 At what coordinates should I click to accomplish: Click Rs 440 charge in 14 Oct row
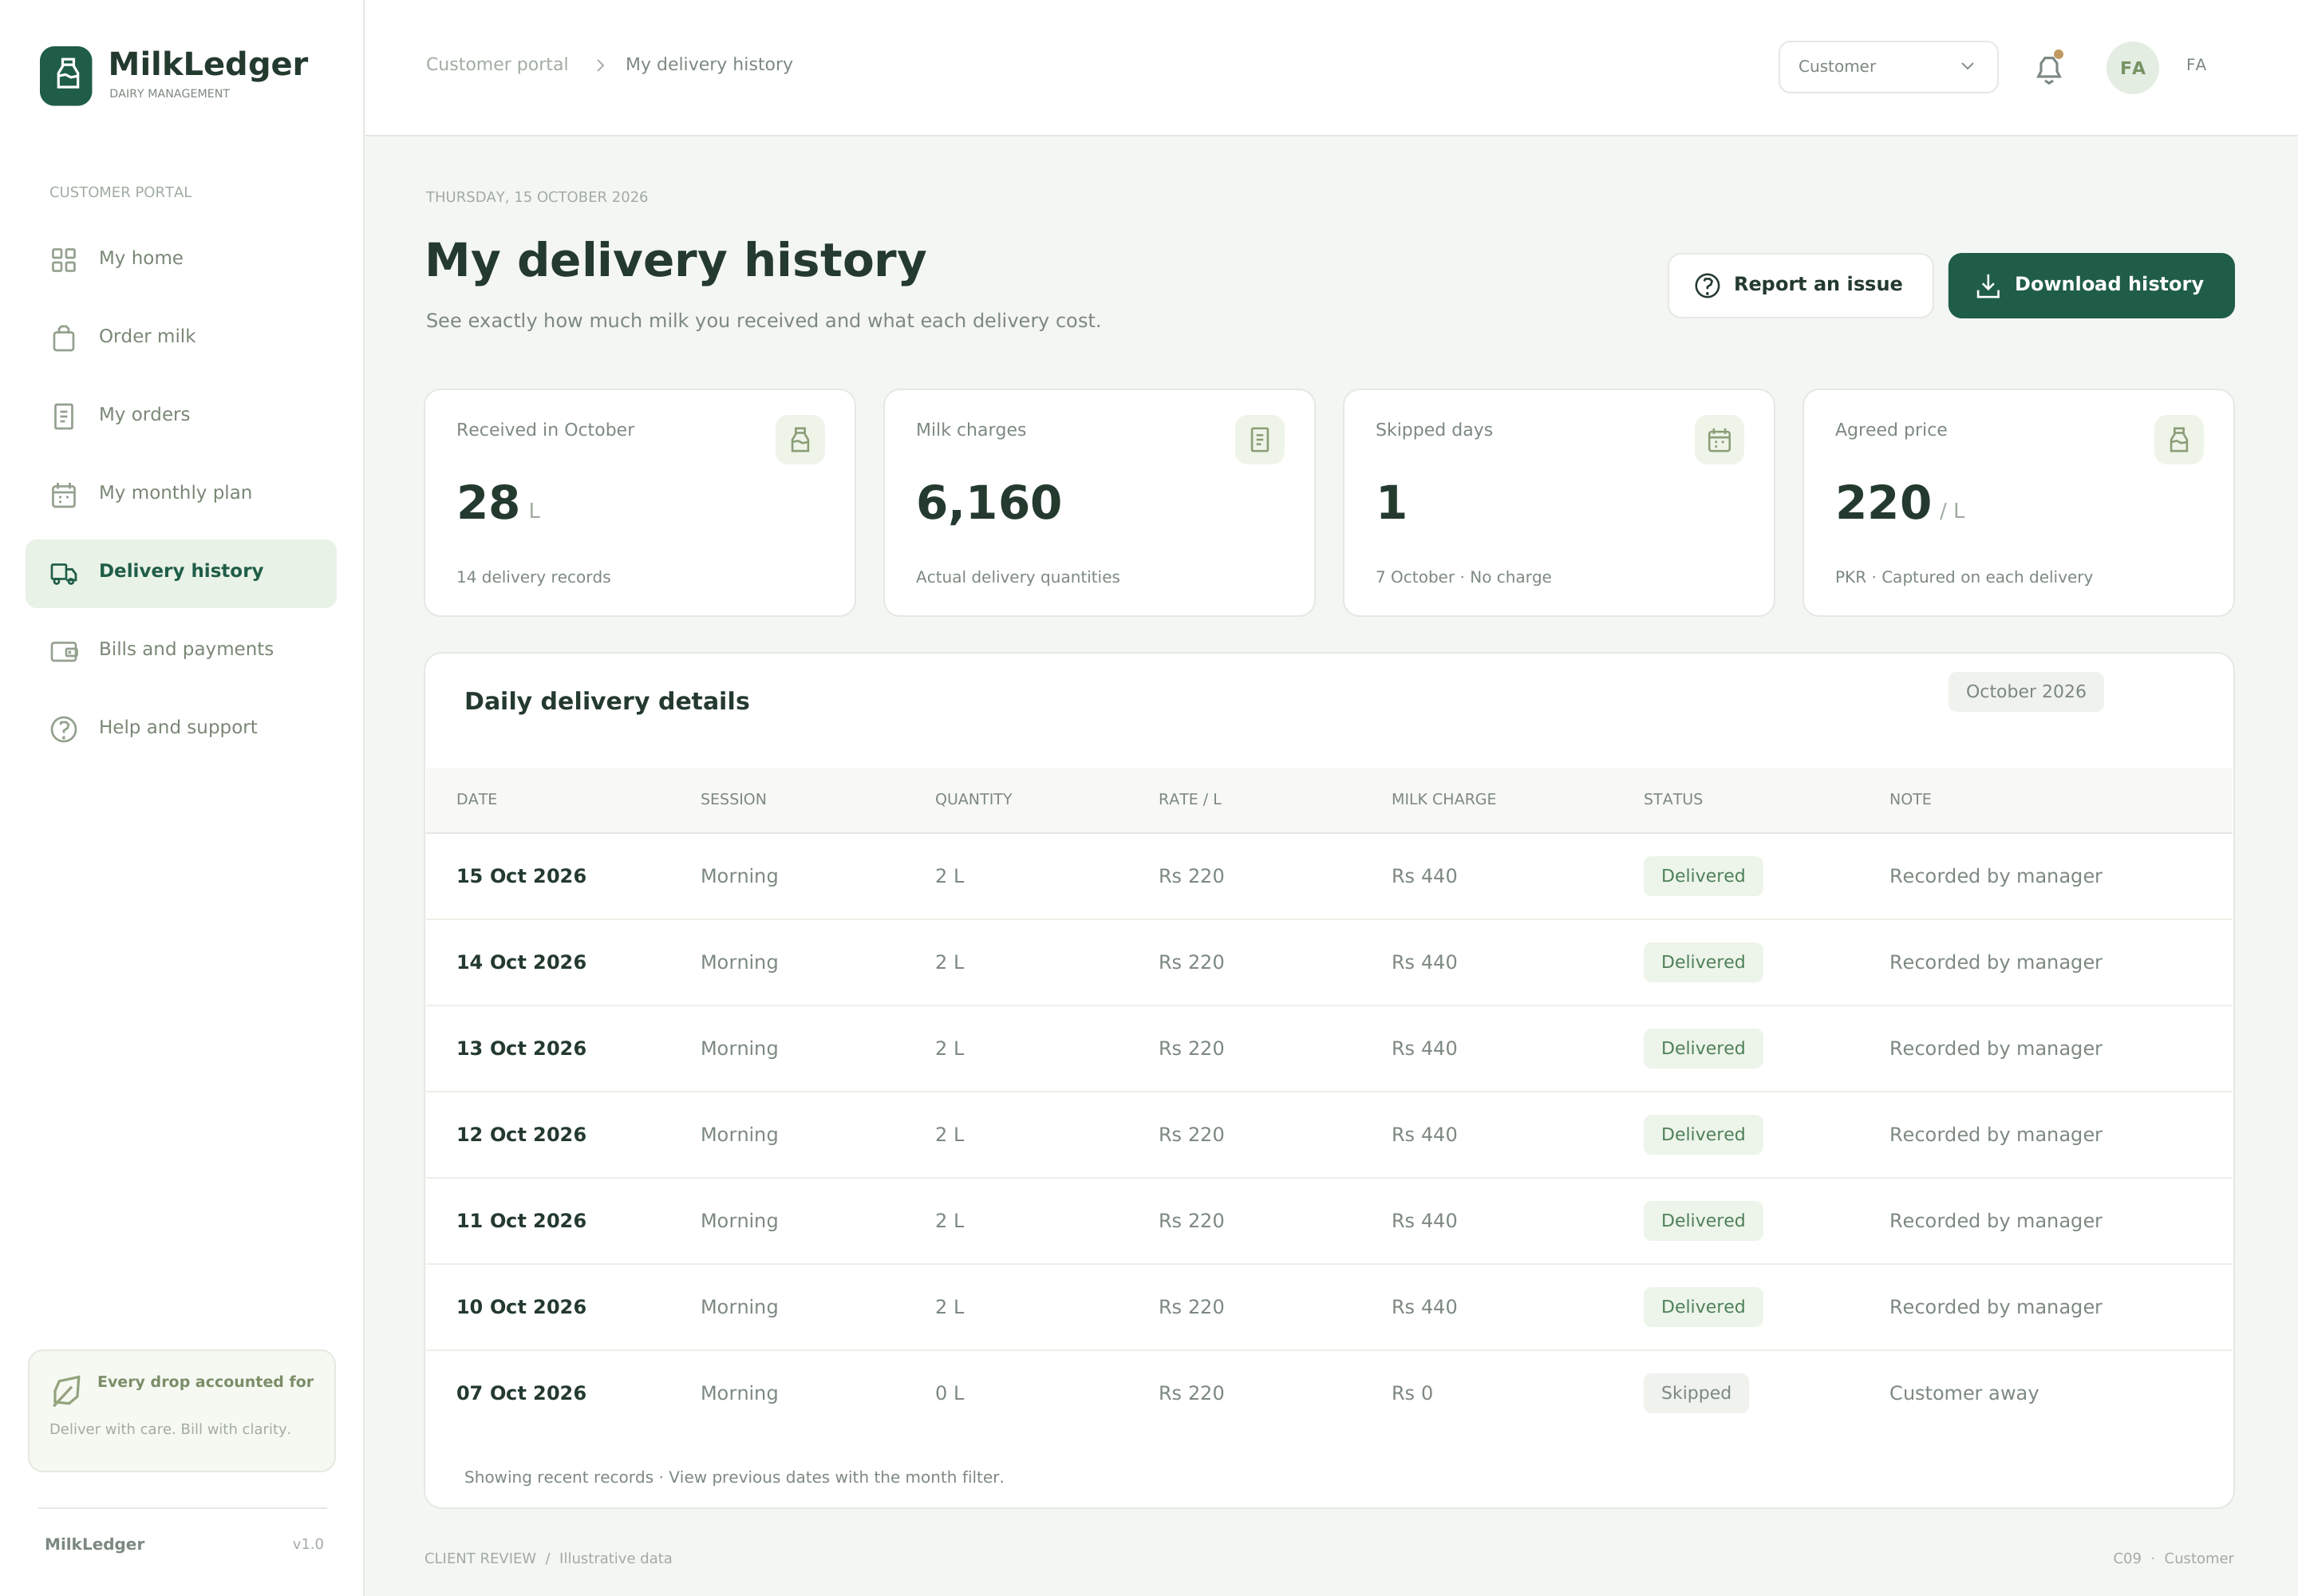tap(1423, 962)
